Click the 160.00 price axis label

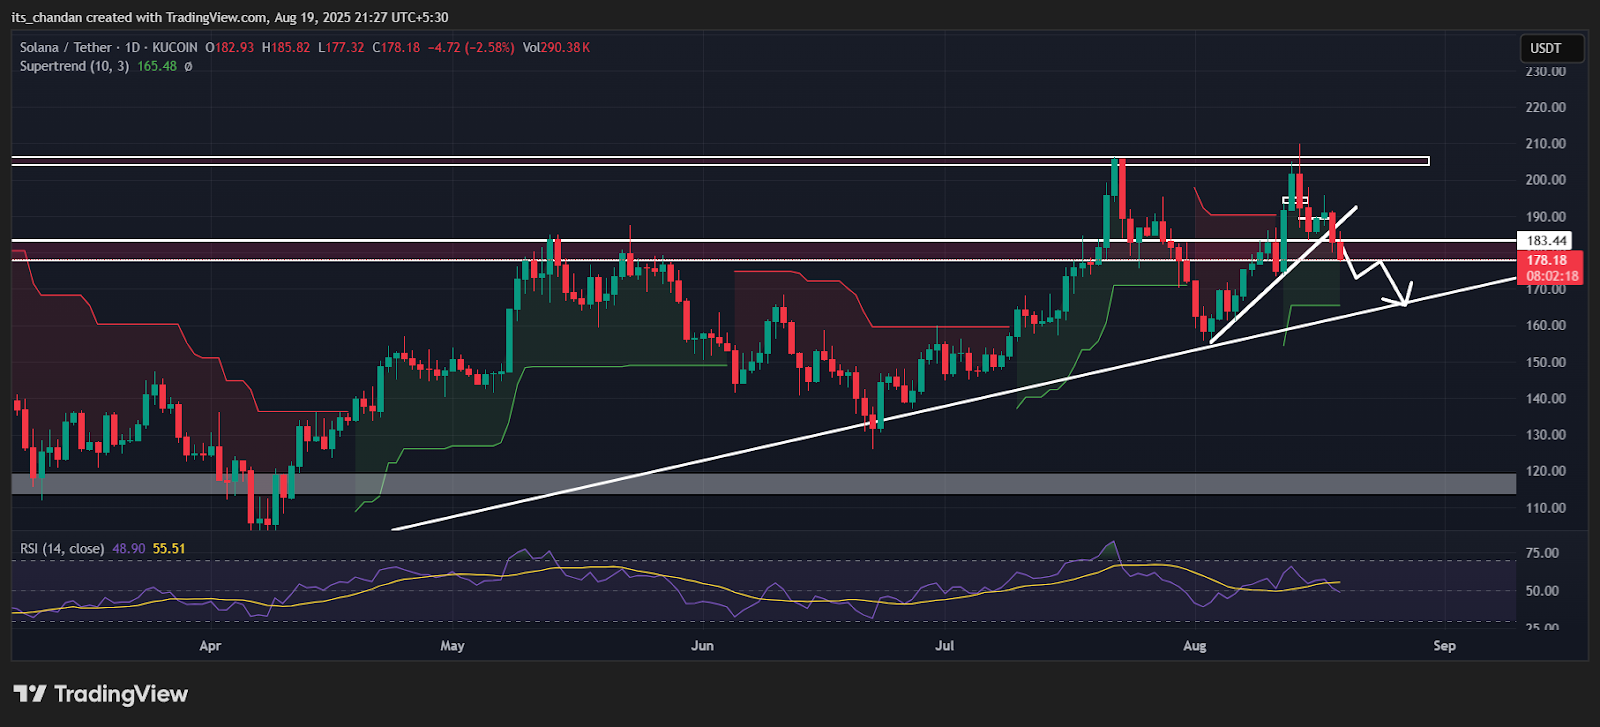click(1546, 325)
